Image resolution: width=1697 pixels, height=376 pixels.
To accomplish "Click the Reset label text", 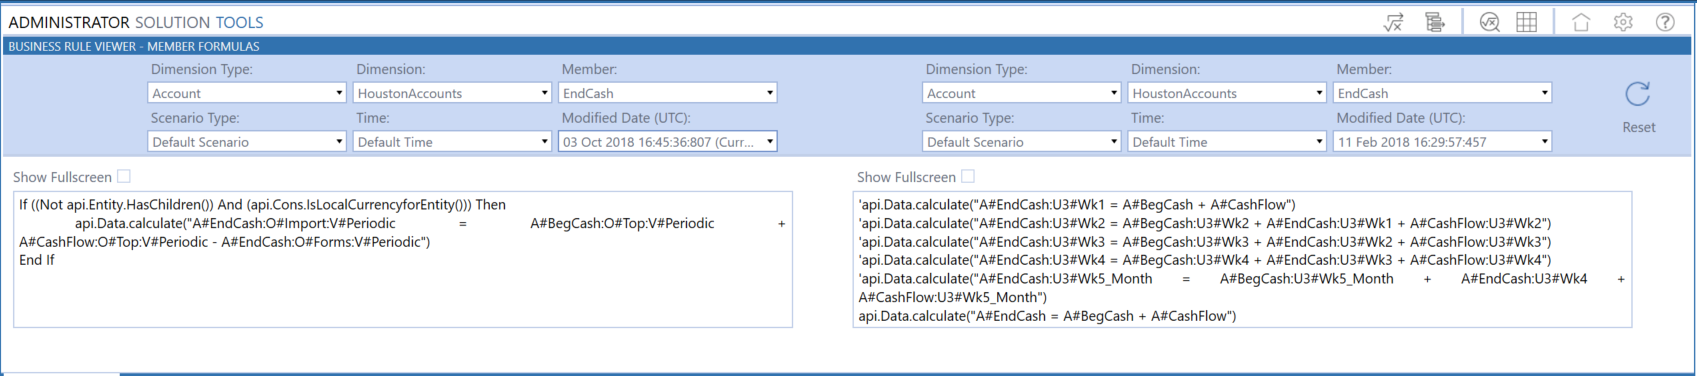I will (1639, 127).
